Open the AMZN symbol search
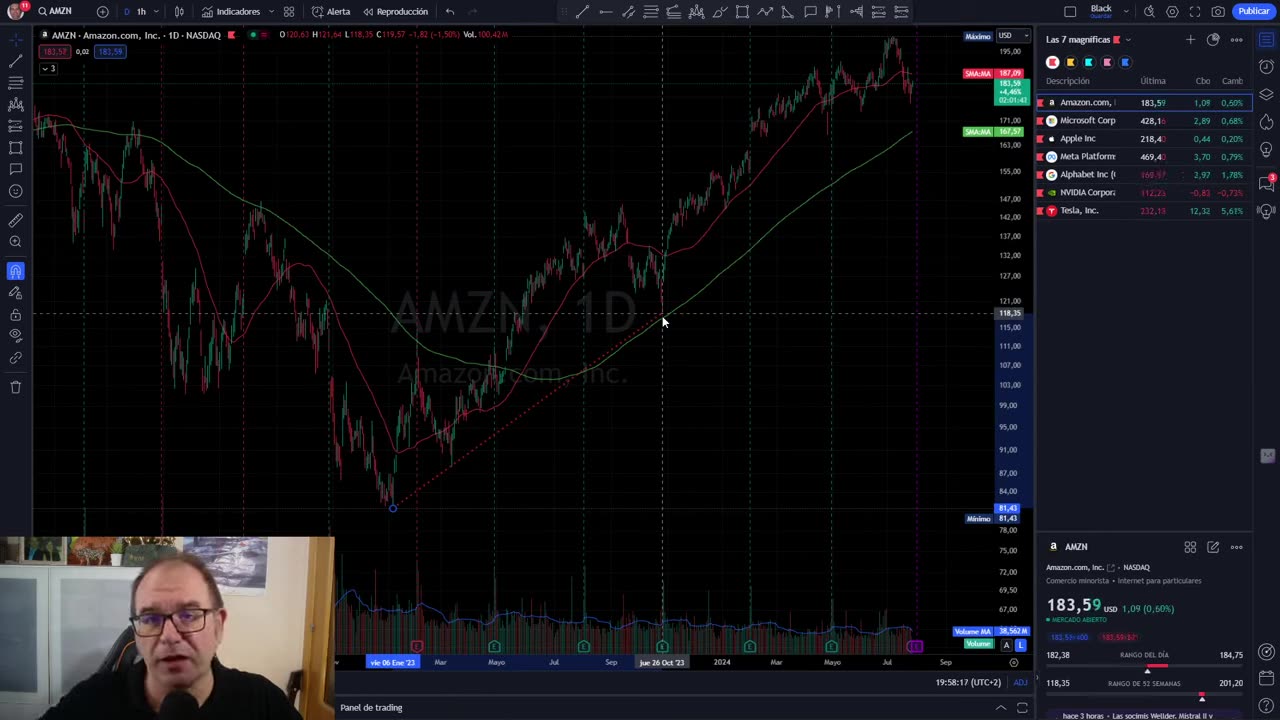The image size is (1280, 720). point(56,11)
